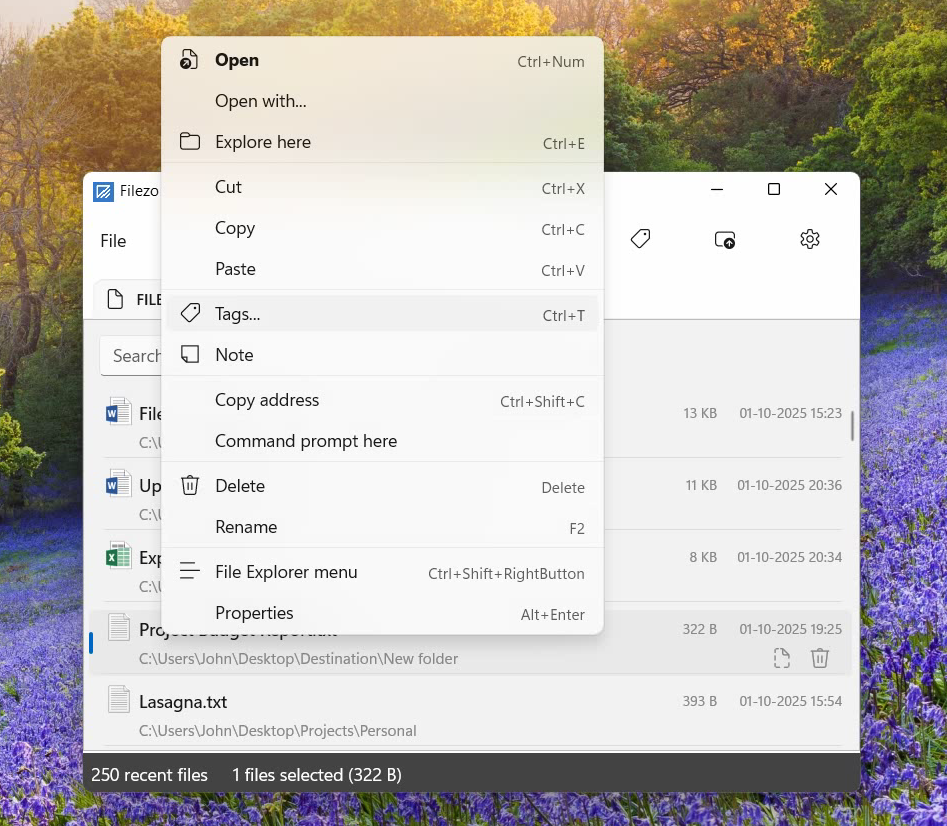Viewport: 947px width, 826px height.
Task: Open settings via the gear icon
Action: coord(810,239)
